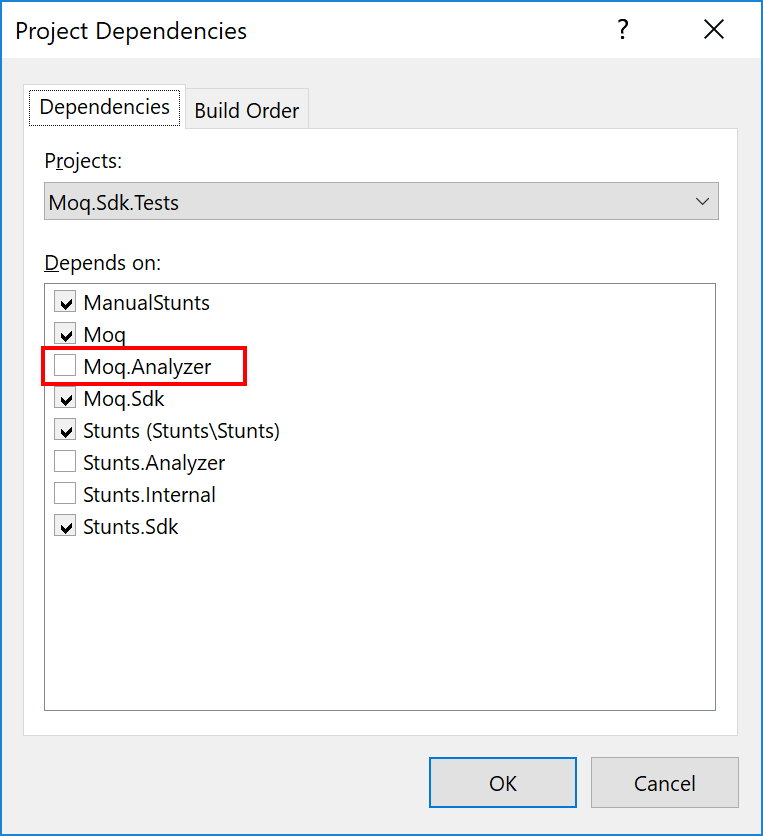Check the Stunts.Analyzer dependency checkbox
The height and width of the screenshot is (836, 763).
pyautogui.click(x=65, y=462)
